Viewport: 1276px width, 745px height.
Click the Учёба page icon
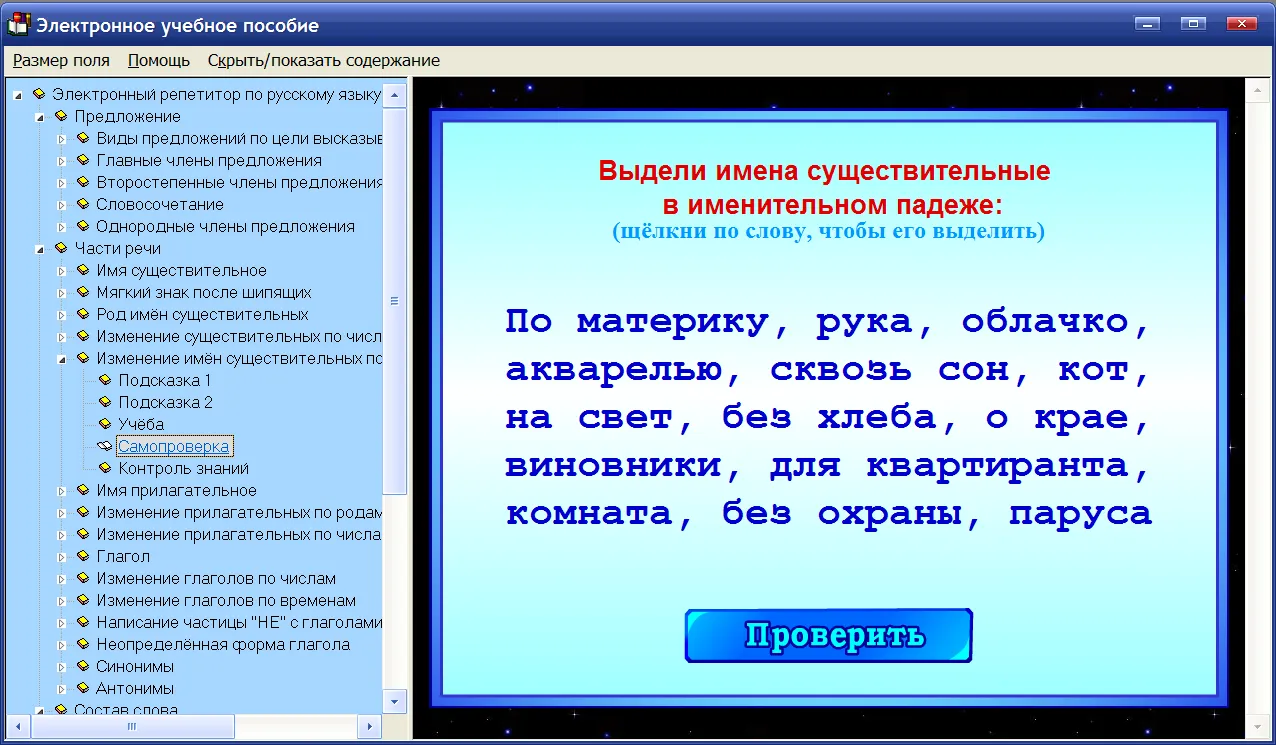pos(105,424)
